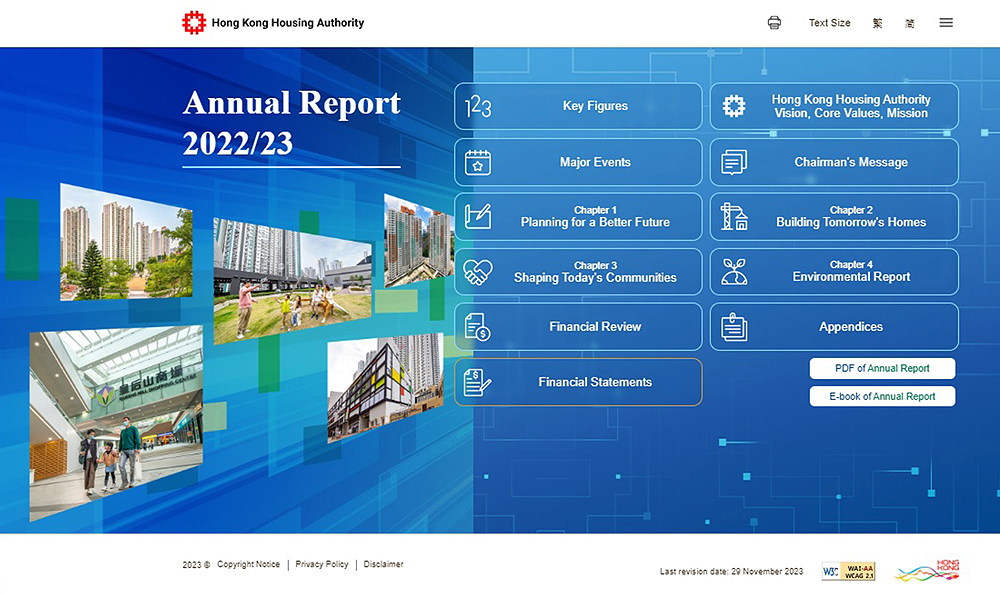Switch to Traditional Chinese with 繁
The height and width of the screenshot is (594, 1000).
(x=877, y=22)
